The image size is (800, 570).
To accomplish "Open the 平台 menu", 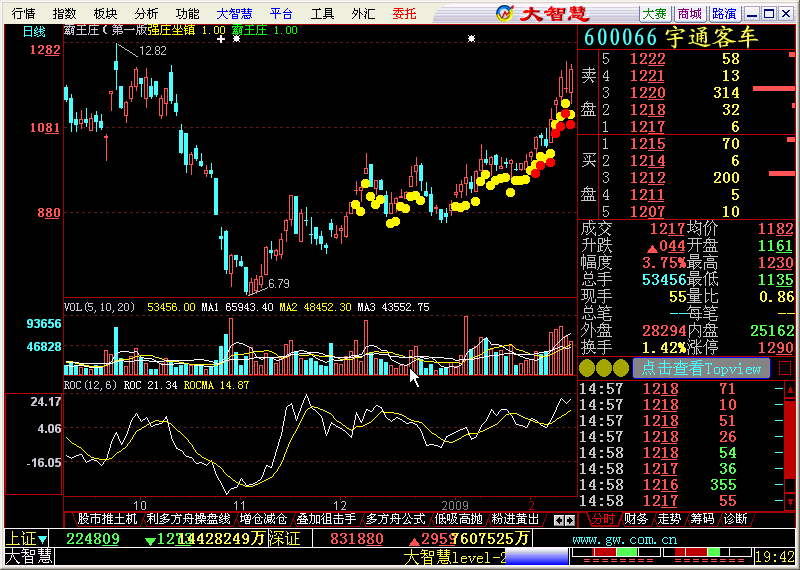I will 282,13.
